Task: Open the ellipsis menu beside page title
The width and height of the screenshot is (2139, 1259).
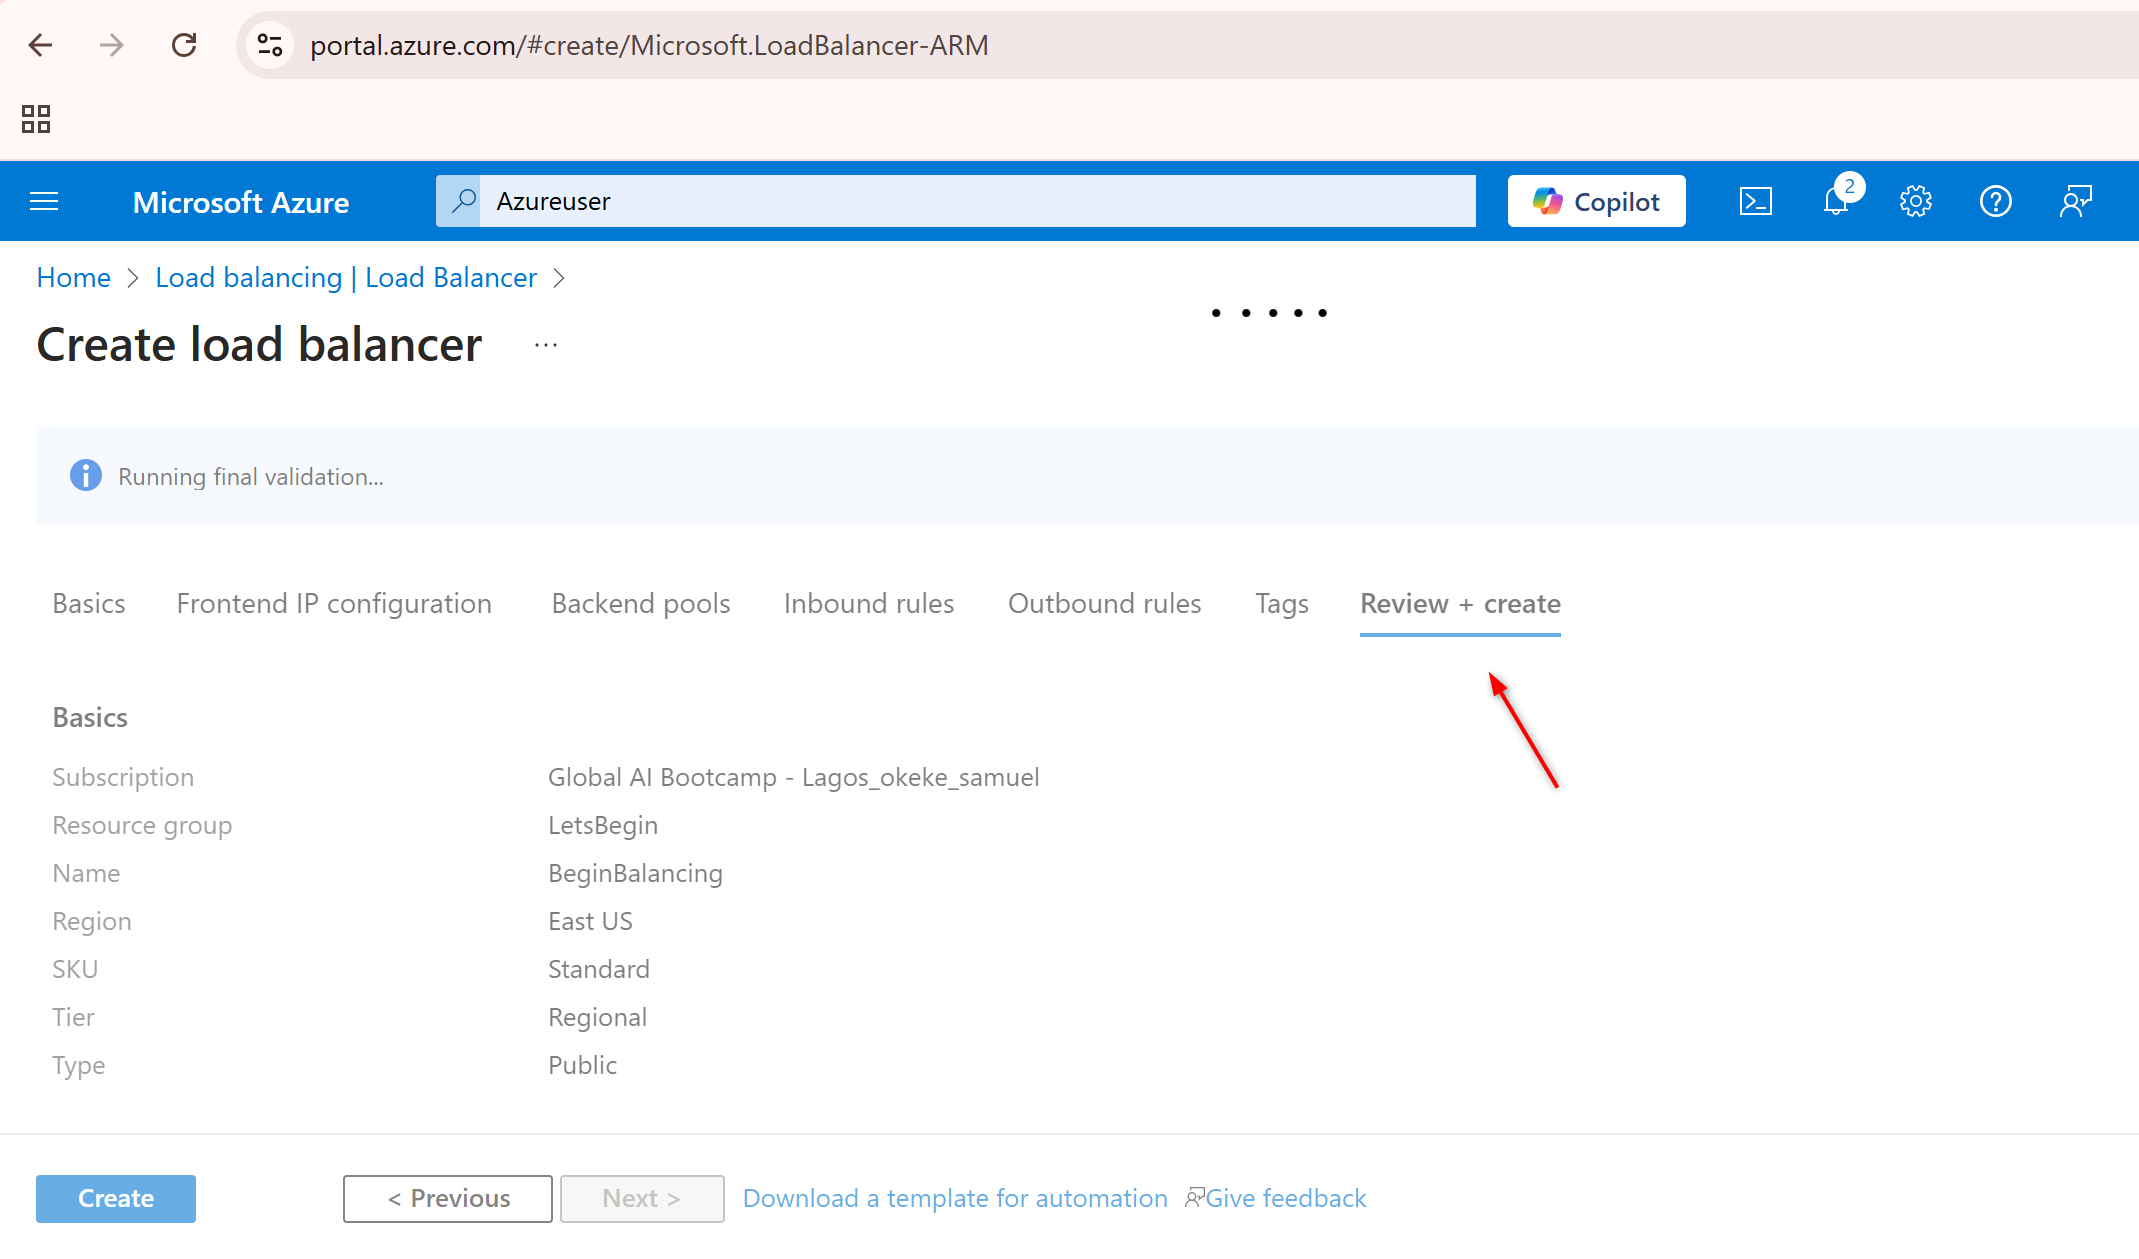Action: coord(546,345)
